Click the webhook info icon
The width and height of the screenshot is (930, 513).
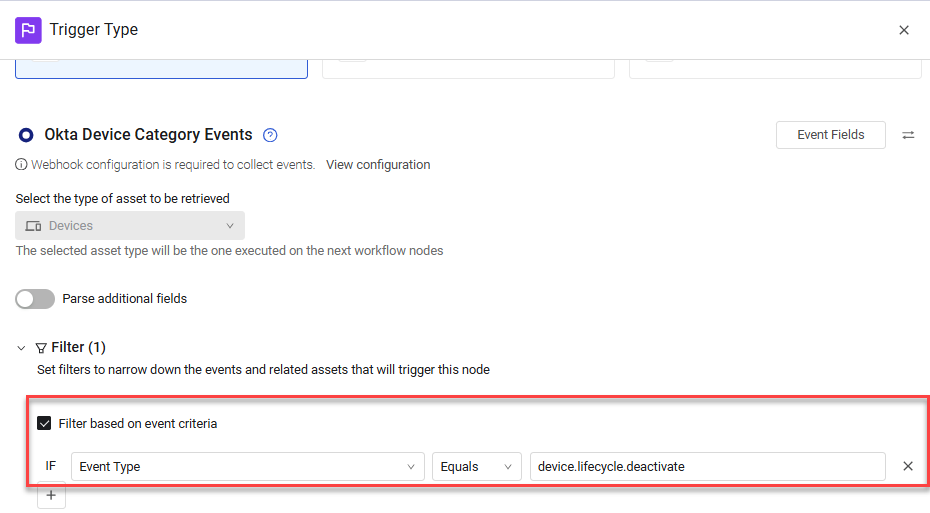coord(21,165)
